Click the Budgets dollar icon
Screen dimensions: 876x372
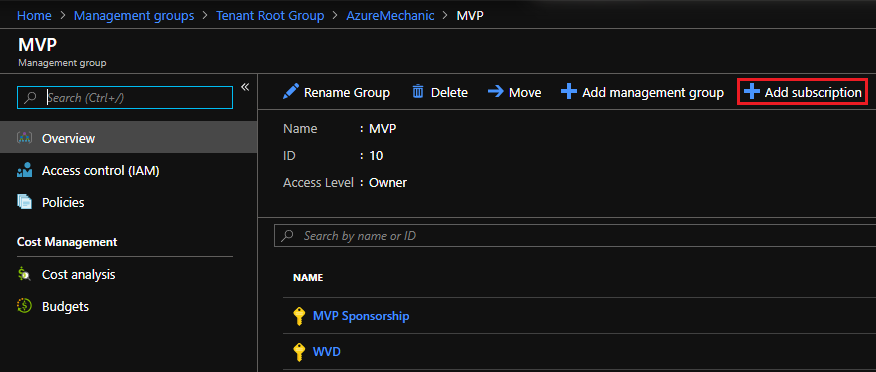[x=25, y=306]
